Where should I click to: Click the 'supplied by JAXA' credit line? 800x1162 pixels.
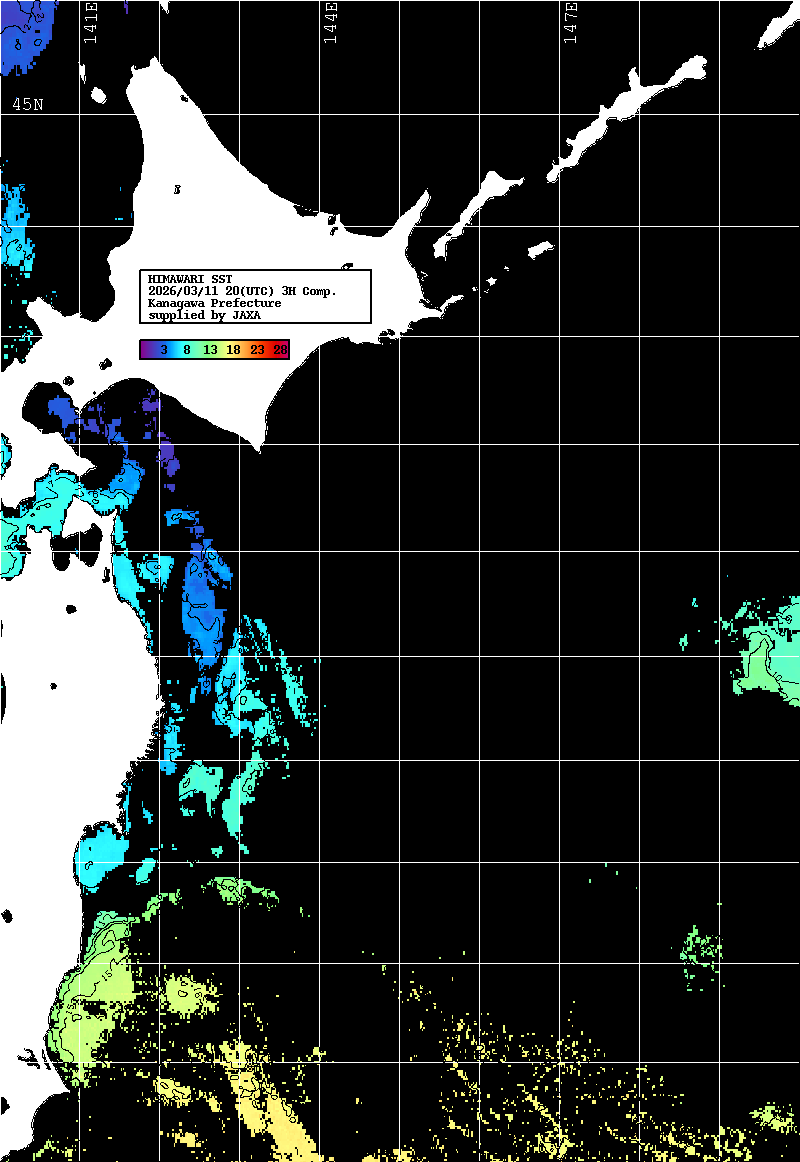[204, 315]
